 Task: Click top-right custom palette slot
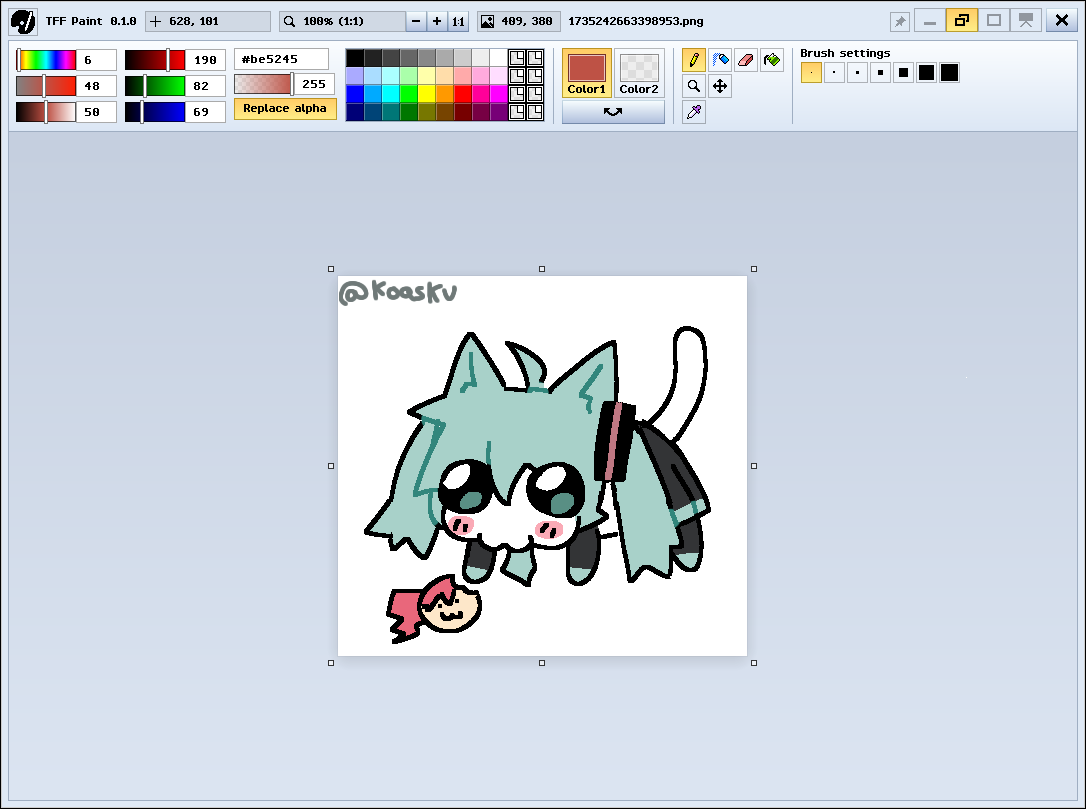click(x=535, y=58)
